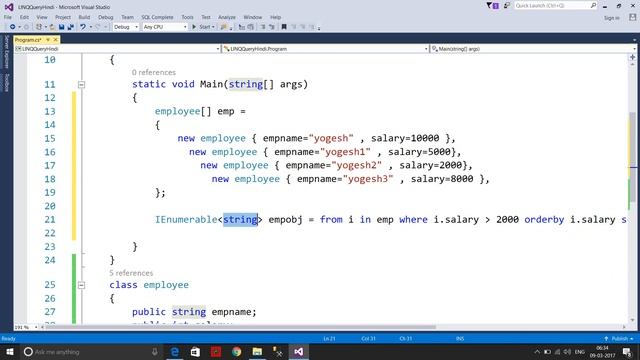Click the split editor handle above scrollbar

[x=633, y=57]
